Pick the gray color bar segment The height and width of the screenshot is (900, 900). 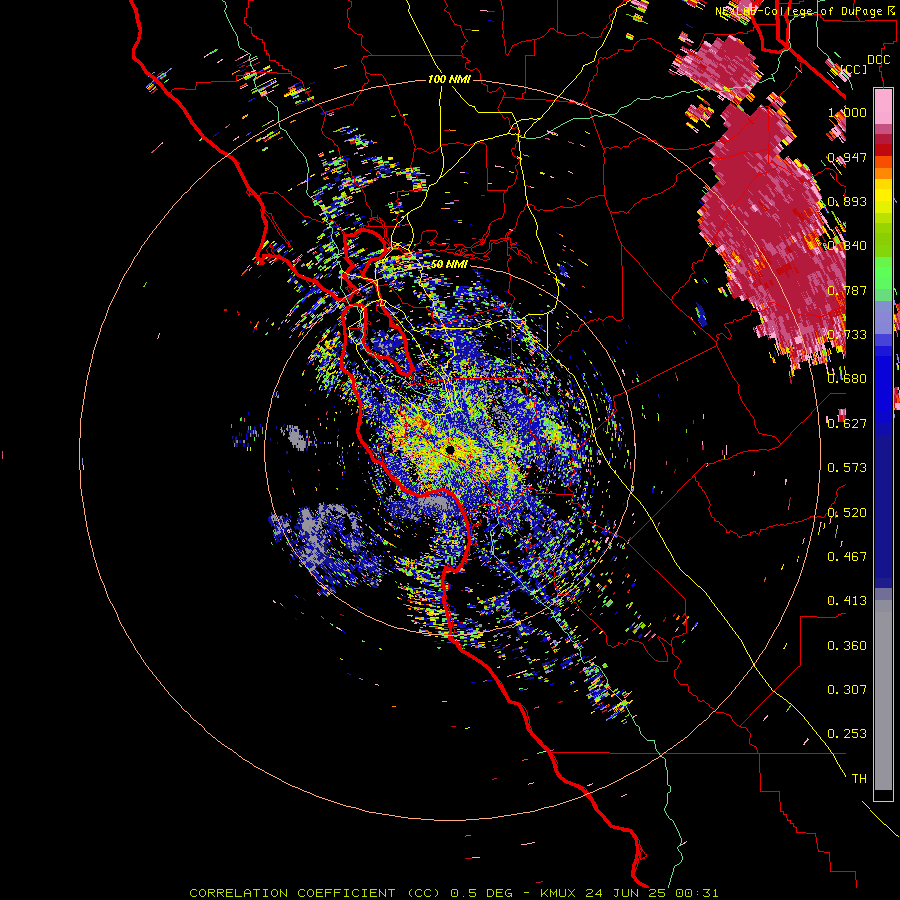click(x=883, y=695)
